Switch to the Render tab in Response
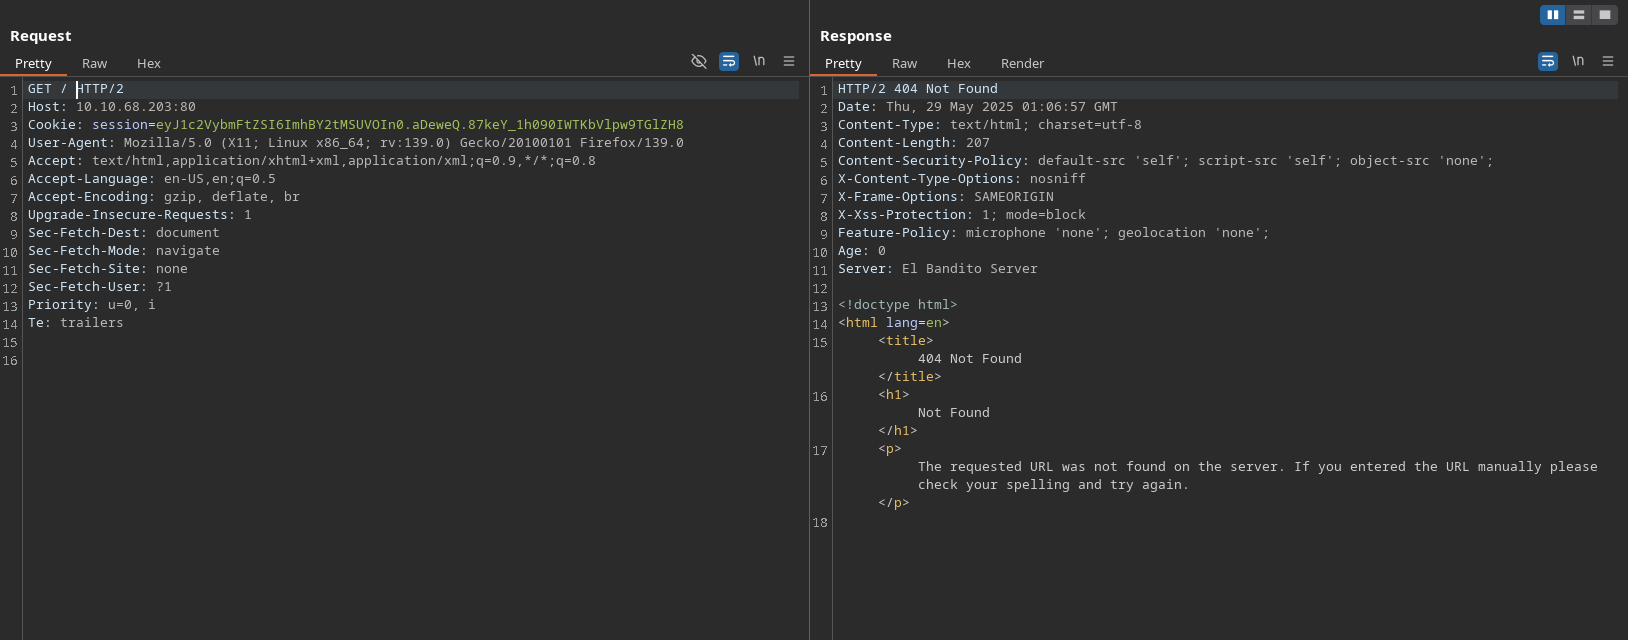Image resolution: width=1628 pixels, height=640 pixels. 1022,63
